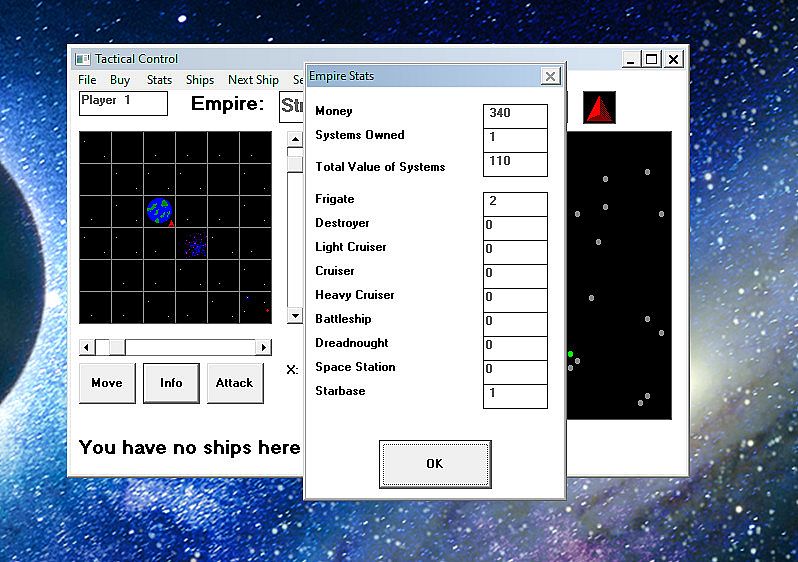Click the 'Starbase' label
798x562 pixels.
click(x=340, y=391)
